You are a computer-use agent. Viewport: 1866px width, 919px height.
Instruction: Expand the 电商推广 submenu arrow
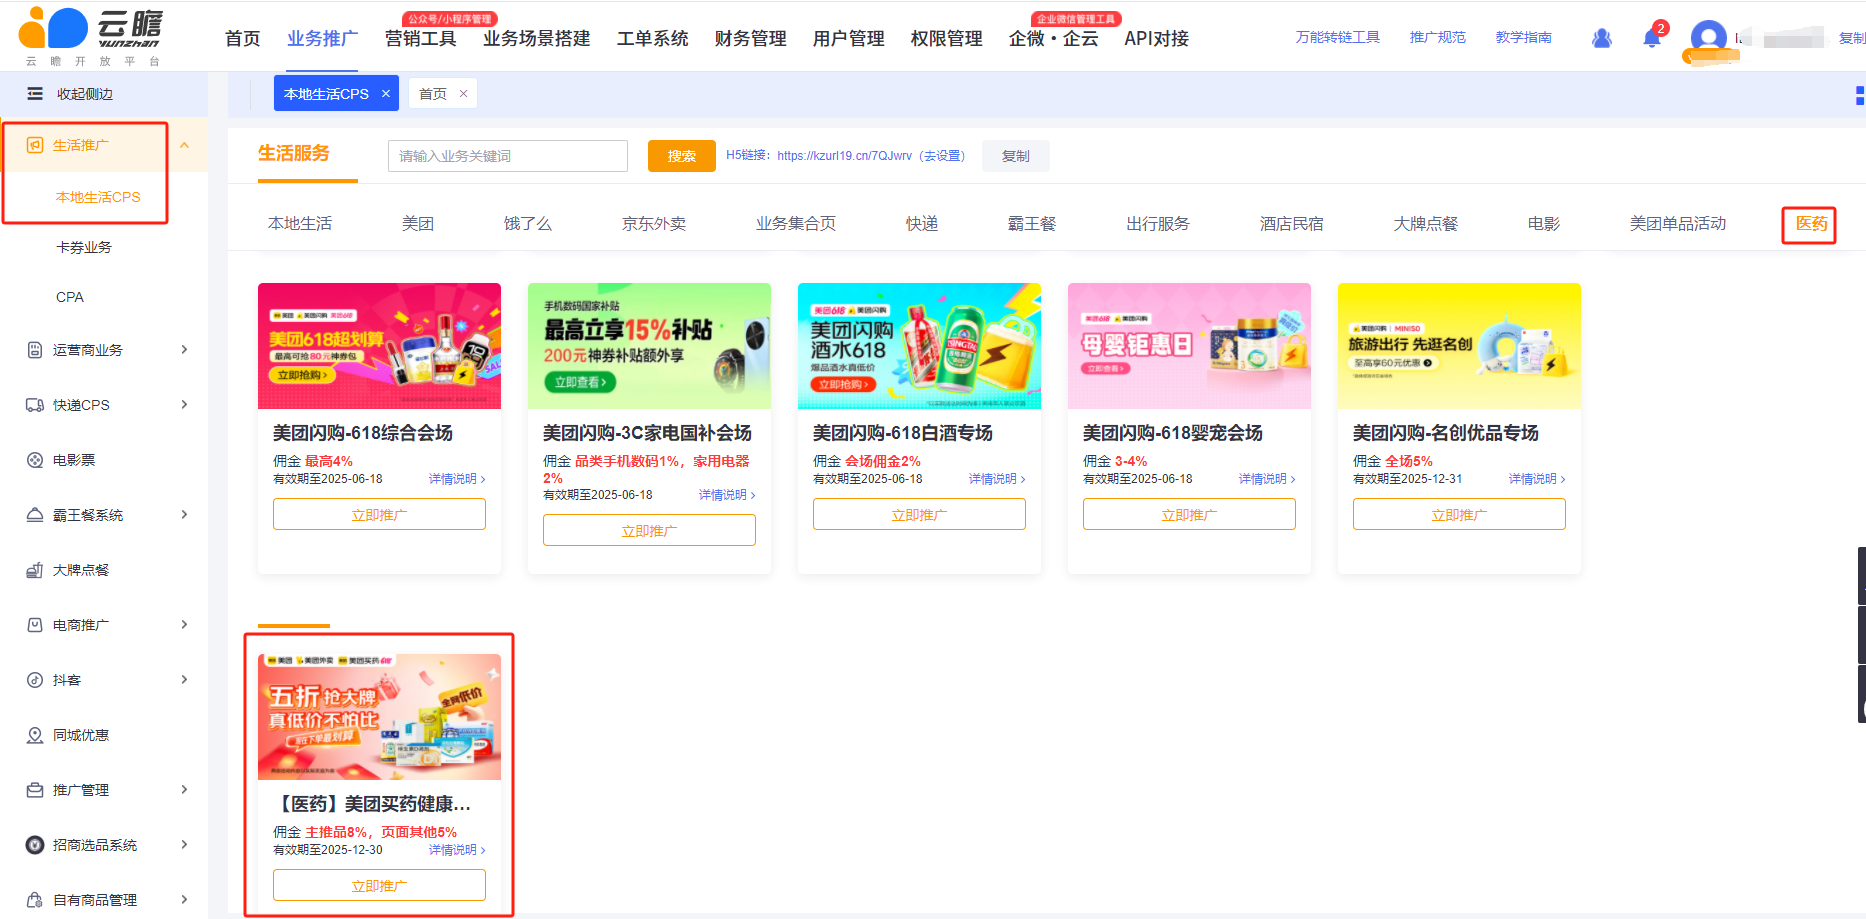click(185, 624)
